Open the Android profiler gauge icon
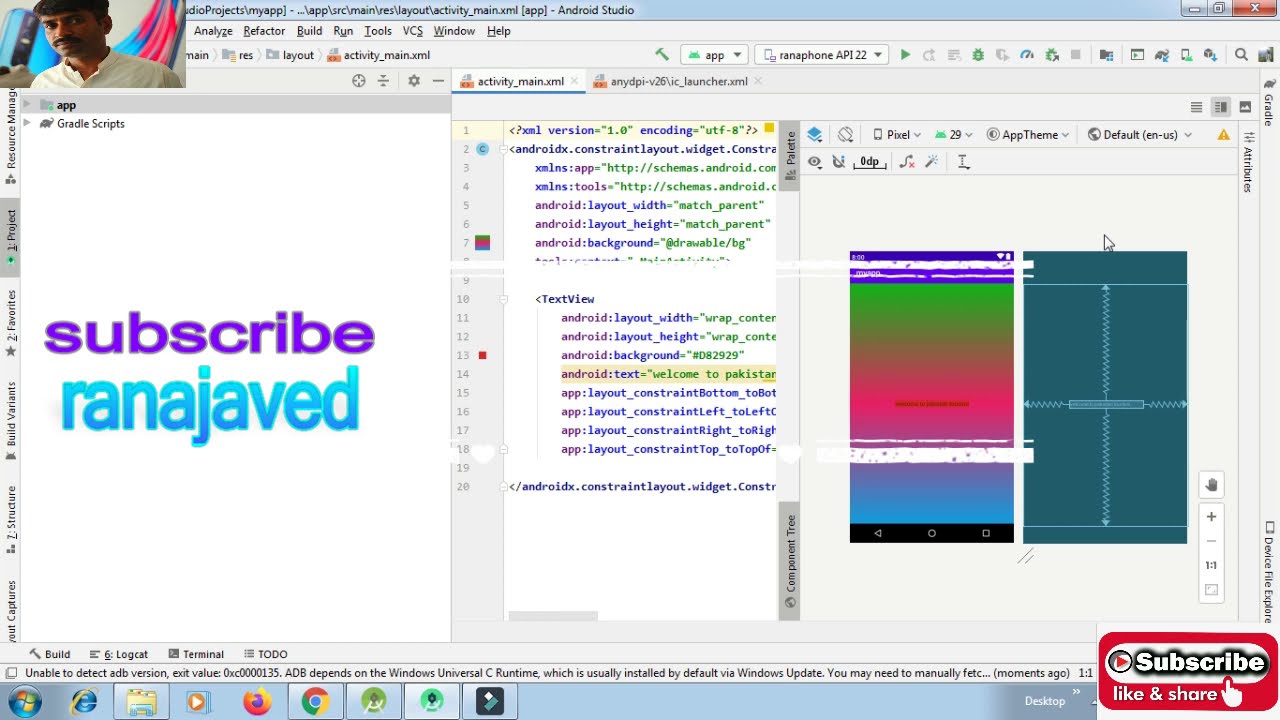 click(x=1027, y=55)
